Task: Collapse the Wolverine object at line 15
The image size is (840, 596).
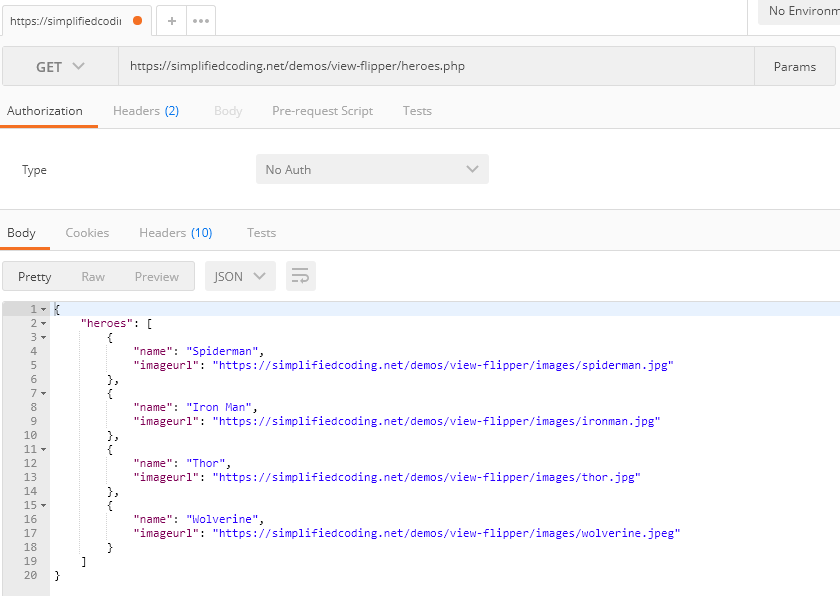Action: (43, 506)
